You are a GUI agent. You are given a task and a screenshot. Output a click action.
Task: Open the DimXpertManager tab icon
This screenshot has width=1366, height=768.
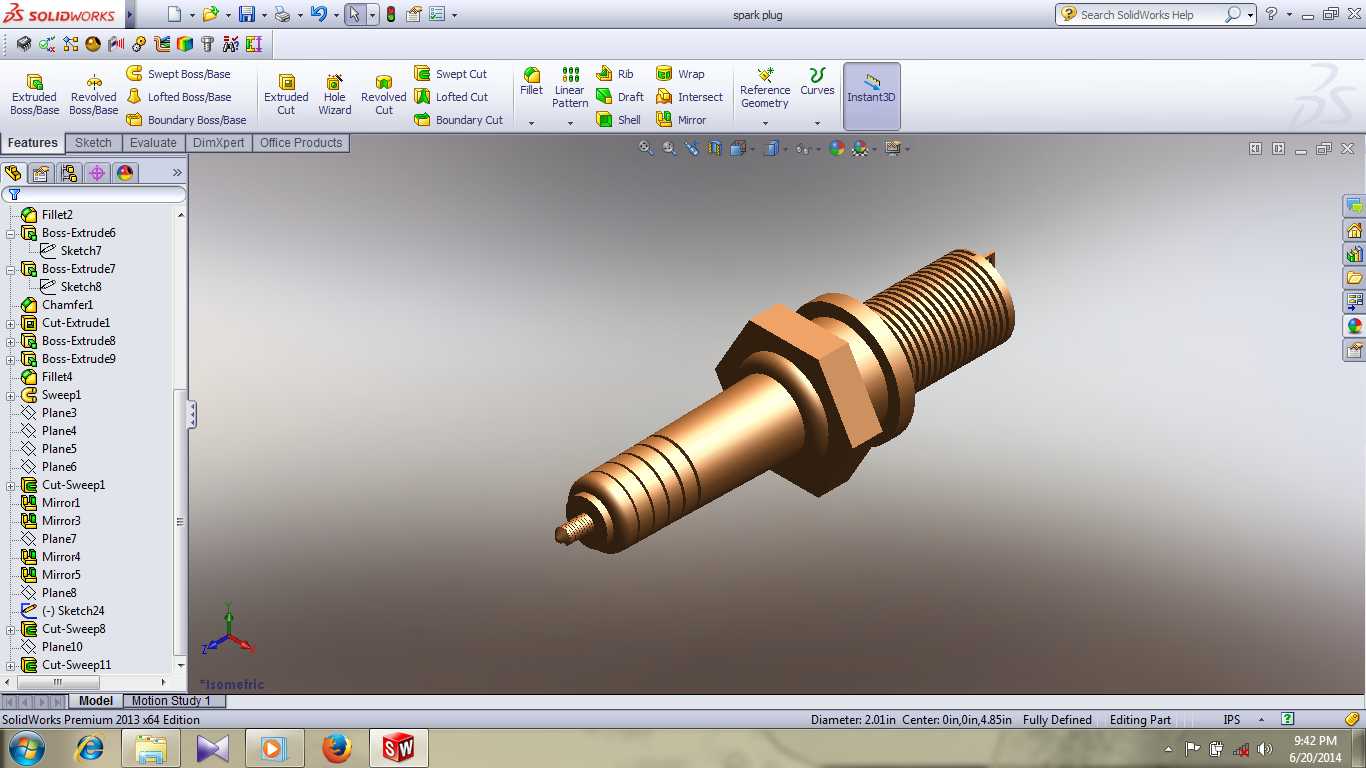97,173
